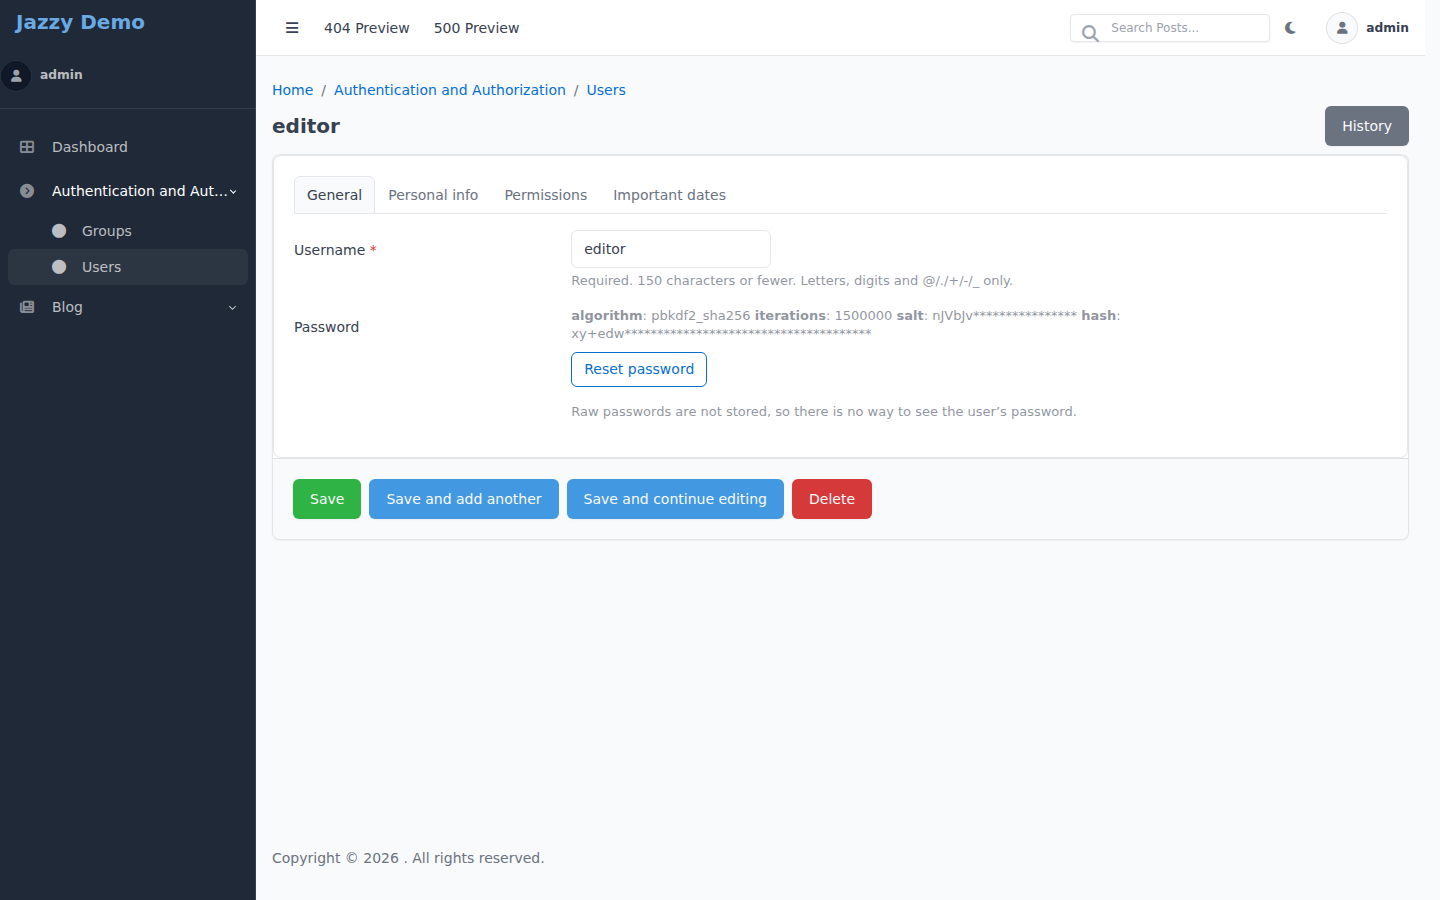Click the red Delete button
Viewport: 1440px width, 900px height.
click(x=832, y=499)
